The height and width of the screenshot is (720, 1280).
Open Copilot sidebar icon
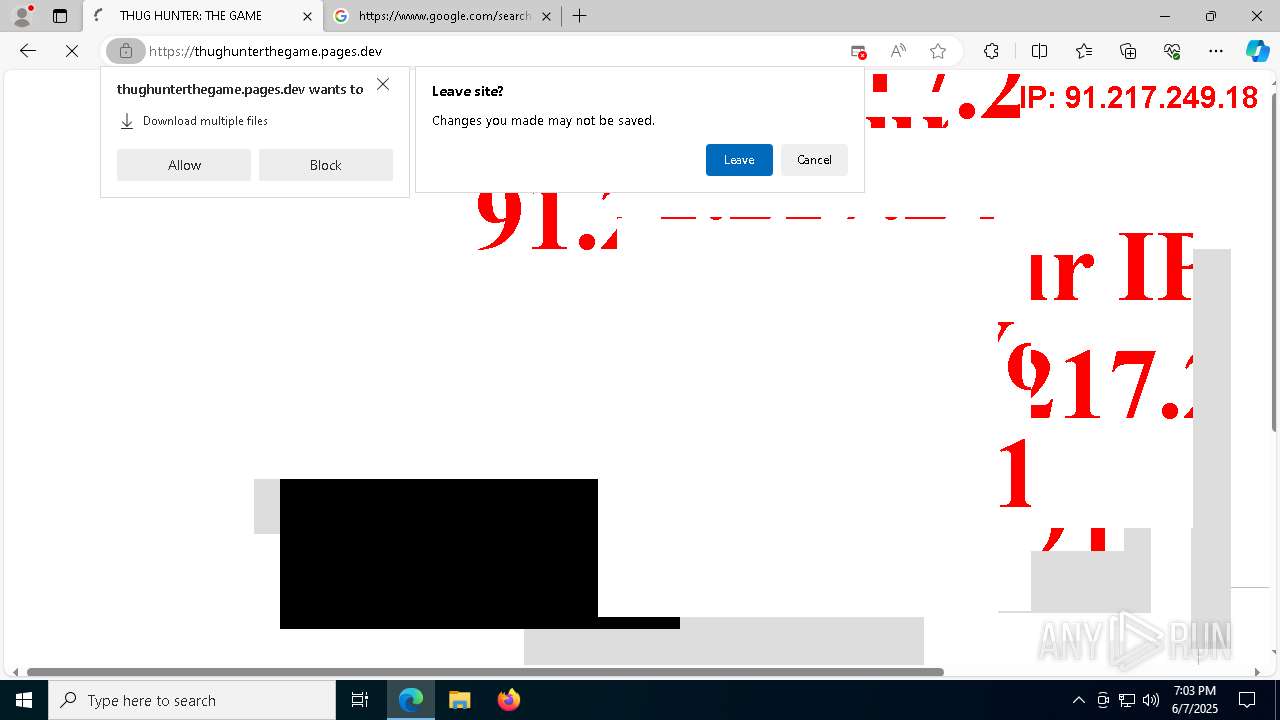[1257, 51]
